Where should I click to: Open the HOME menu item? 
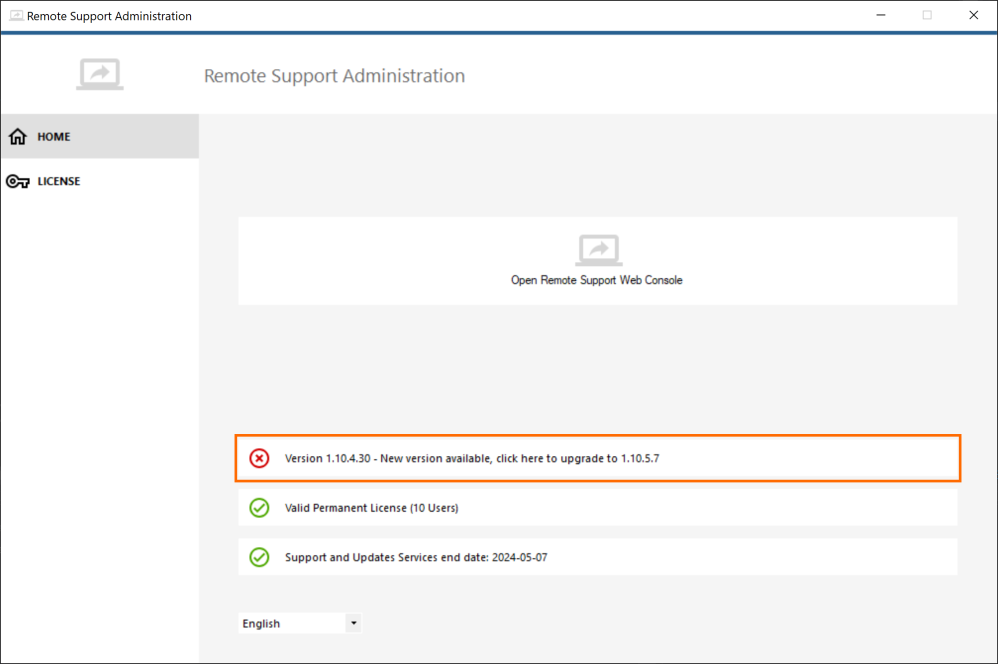click(x=54, y=137)
